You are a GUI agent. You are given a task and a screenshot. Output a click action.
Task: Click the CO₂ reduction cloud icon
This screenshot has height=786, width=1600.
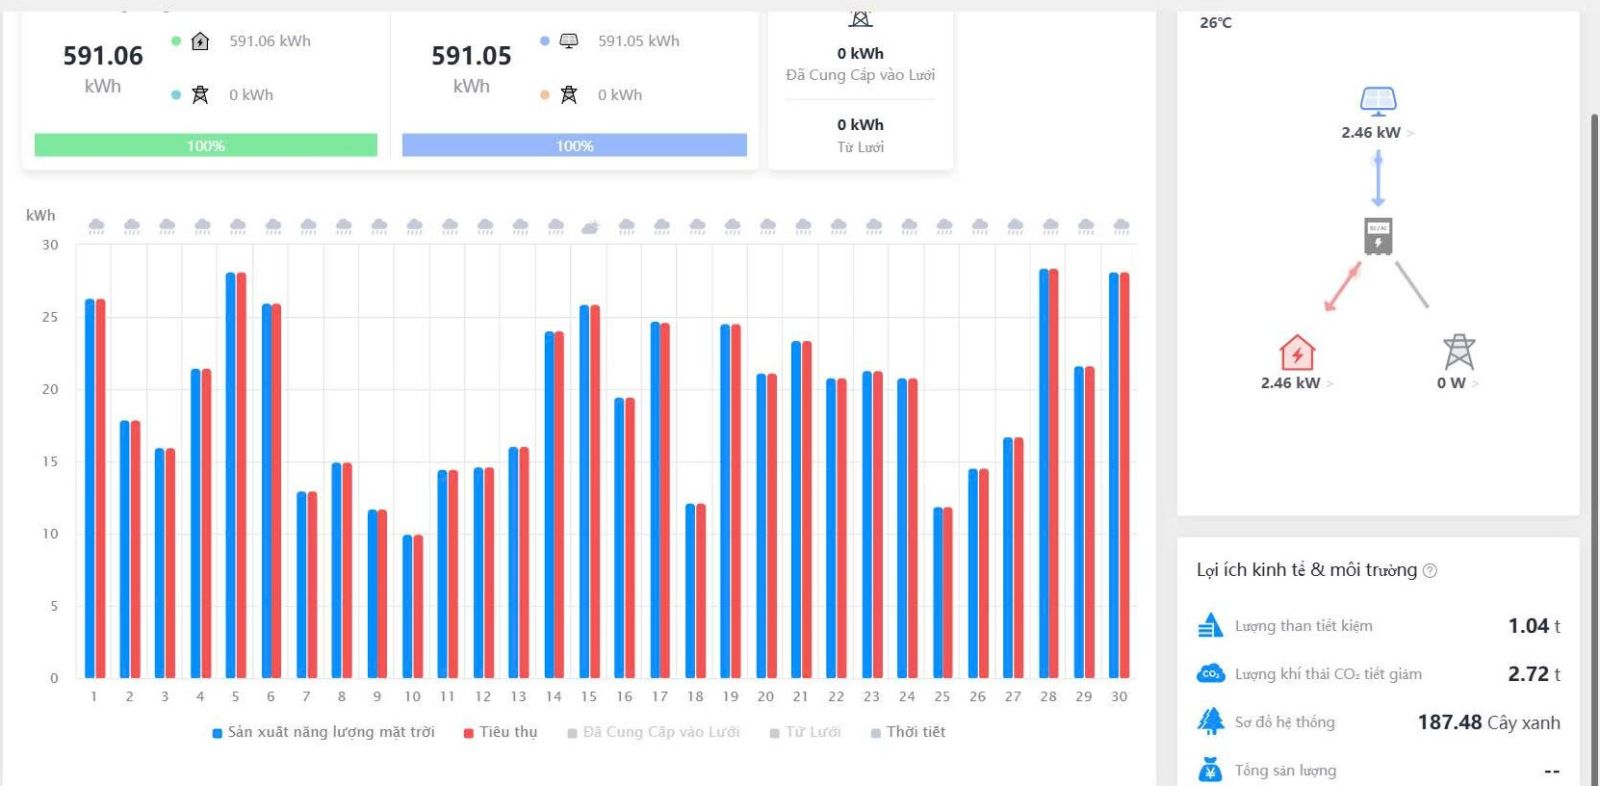1210,674
